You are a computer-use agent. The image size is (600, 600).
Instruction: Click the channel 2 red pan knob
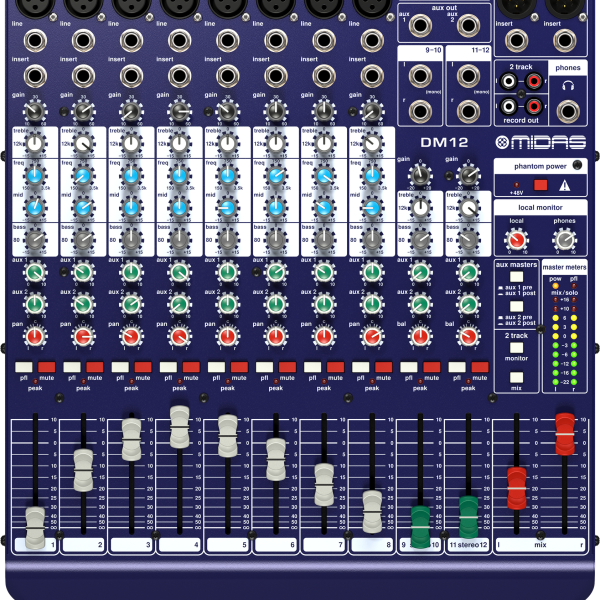[83, 337]
